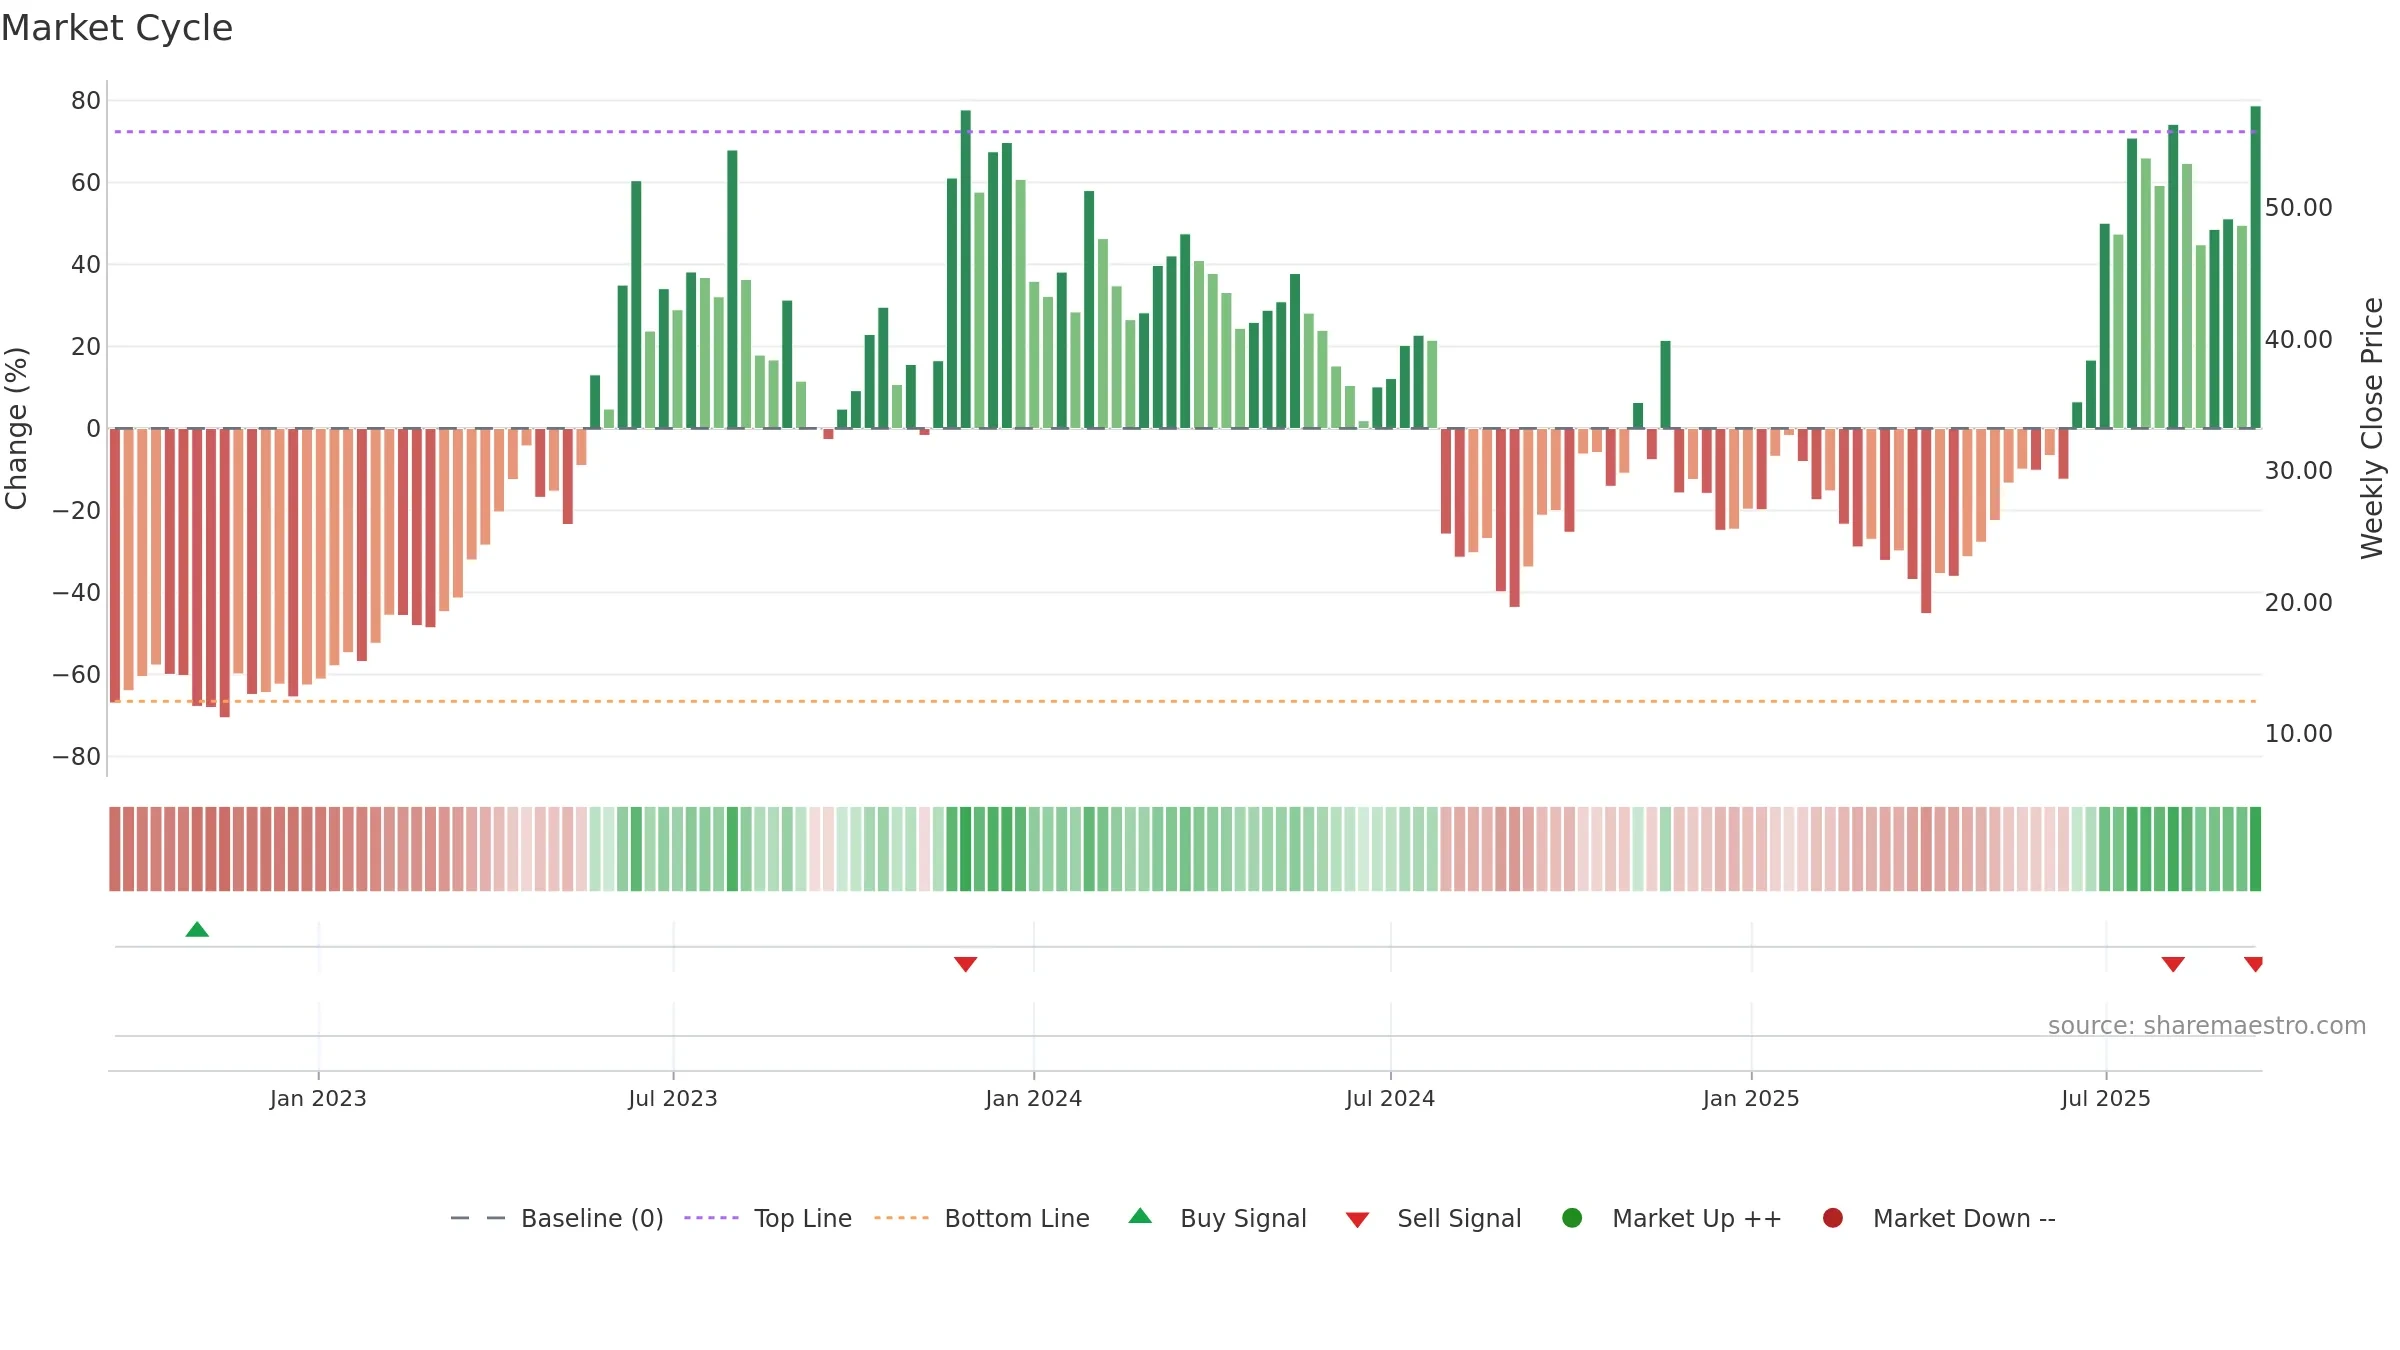The width and height of the screenshot is (2400, 1350).
Task: Click the Market Up ++ green circle icon
Action: point(1572,1218)
